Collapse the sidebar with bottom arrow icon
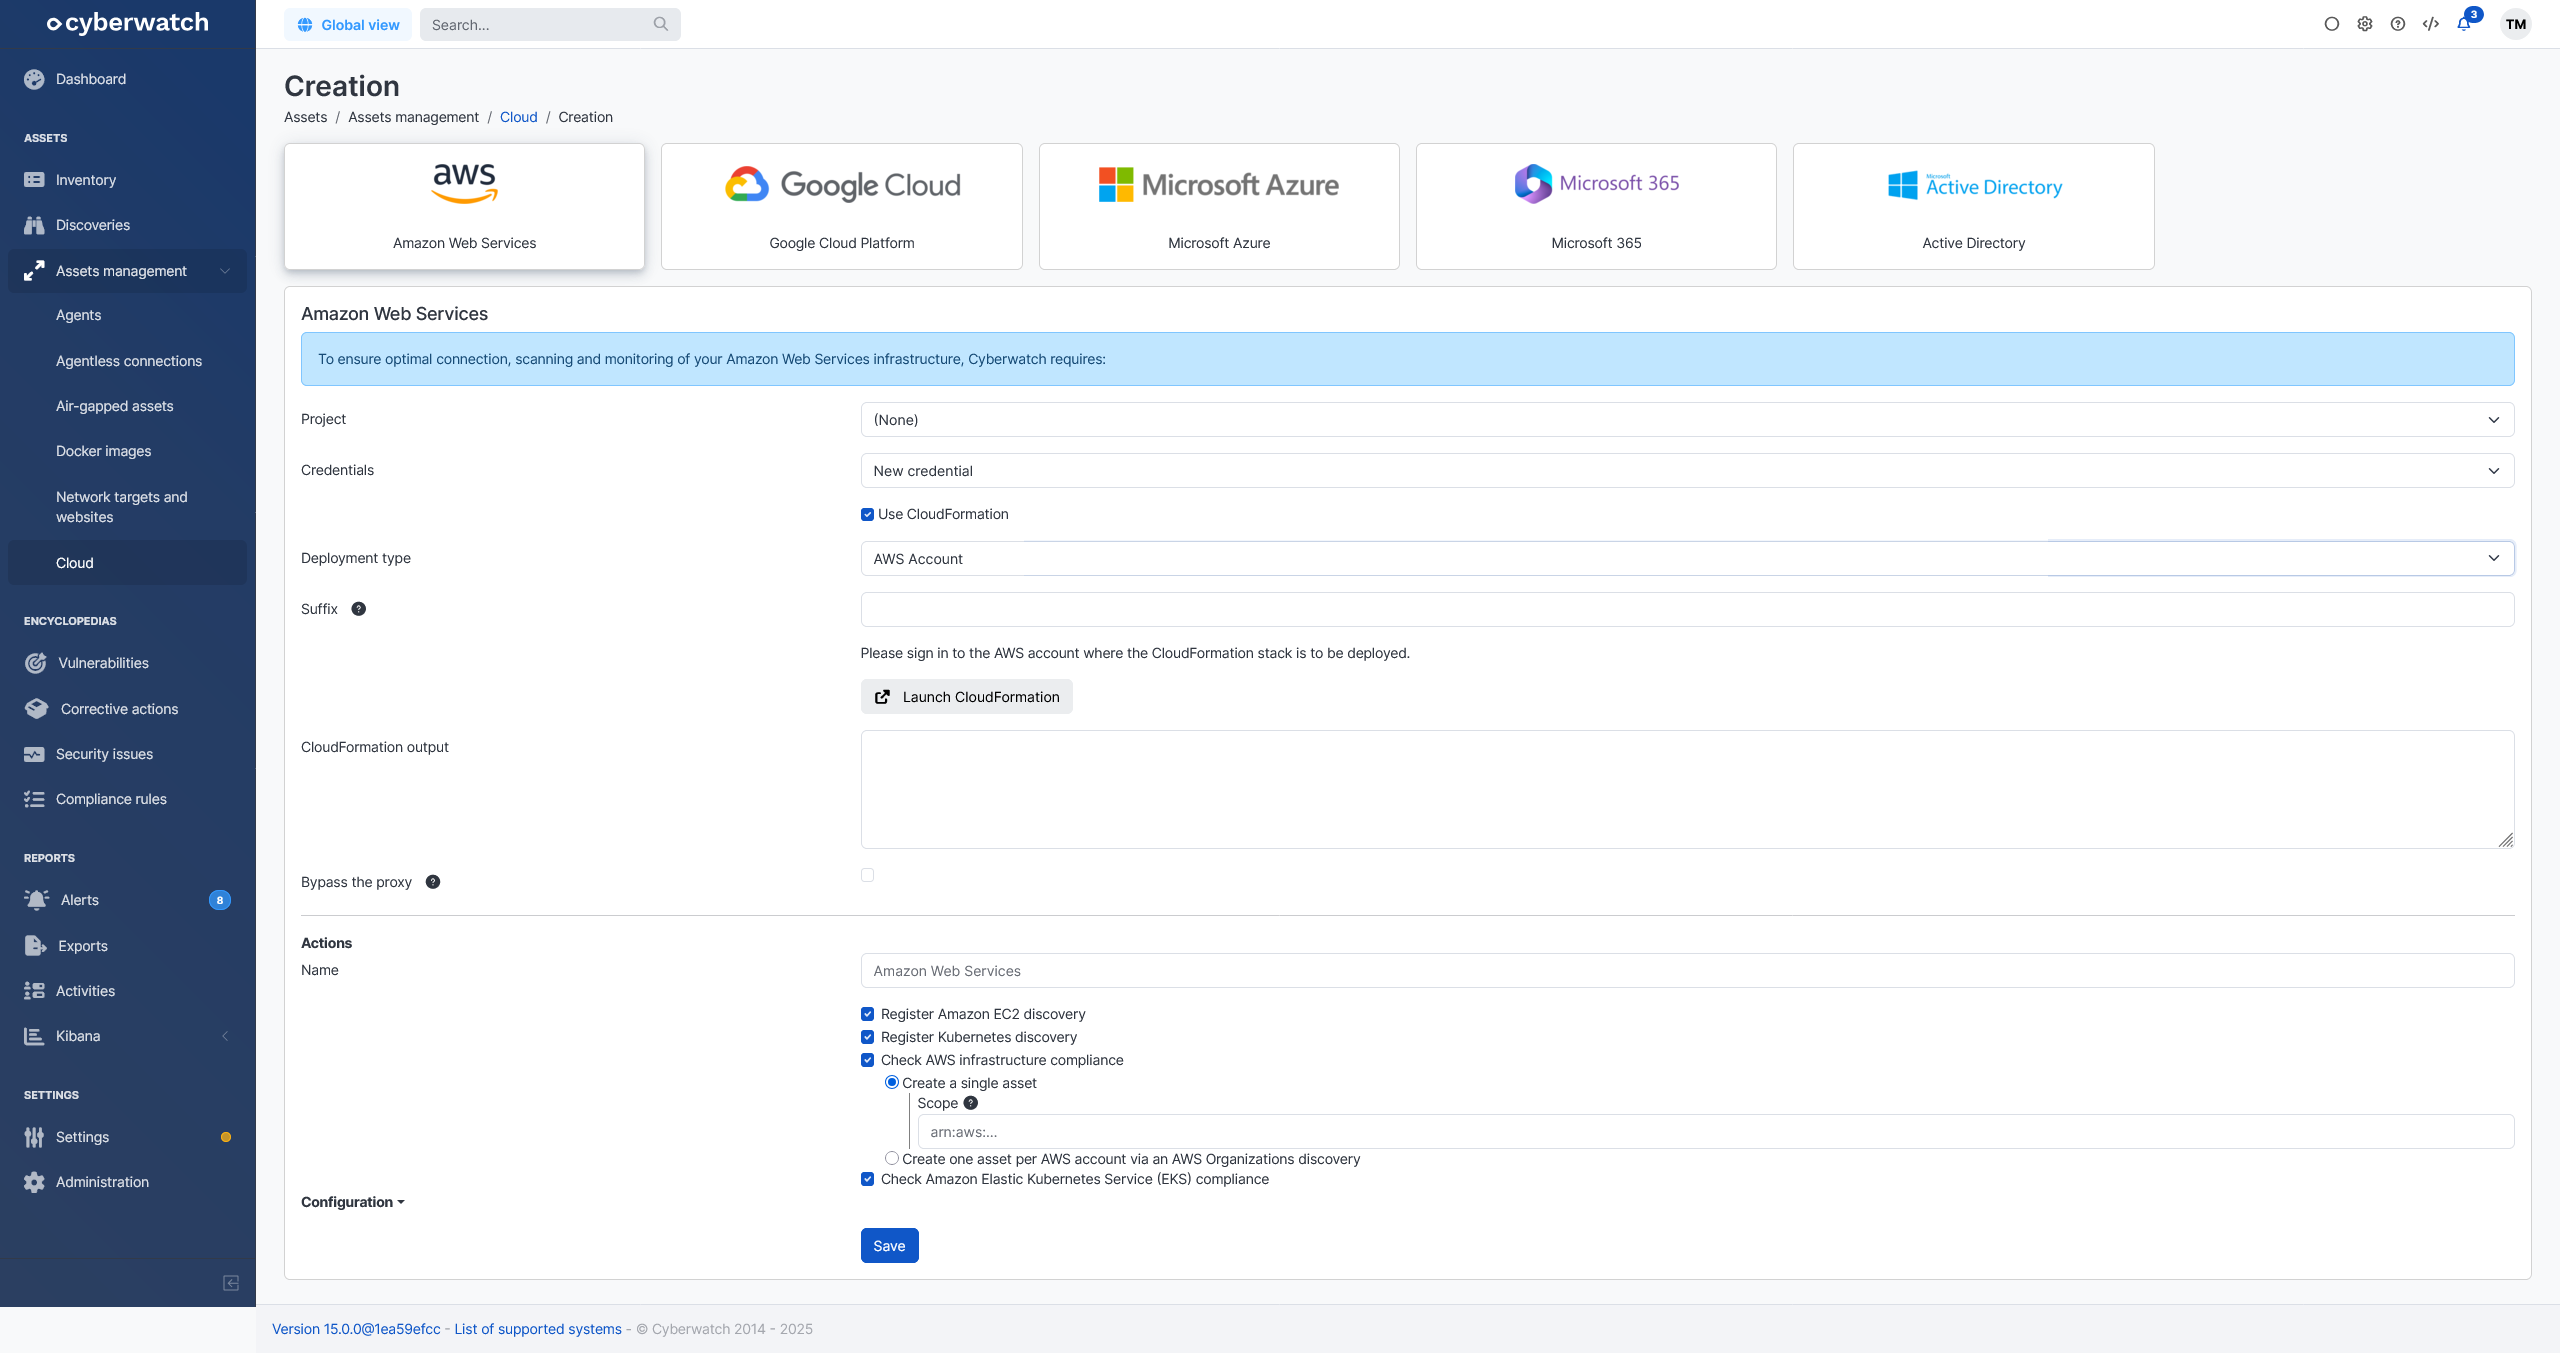2560x1353 pixels. (x=231, y=1283)
